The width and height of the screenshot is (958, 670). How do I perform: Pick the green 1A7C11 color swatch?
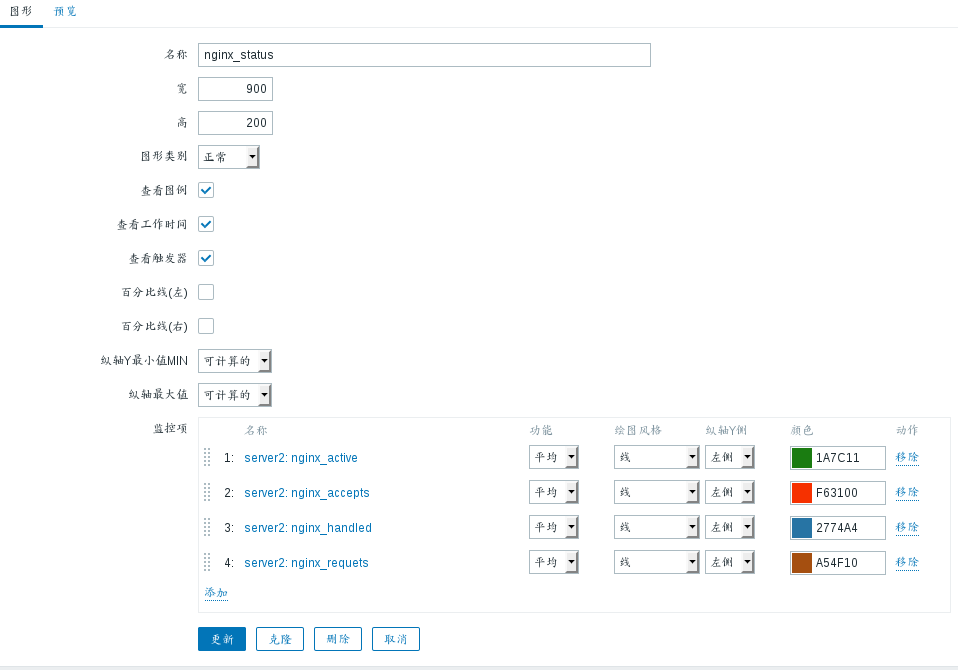[802, 457]
